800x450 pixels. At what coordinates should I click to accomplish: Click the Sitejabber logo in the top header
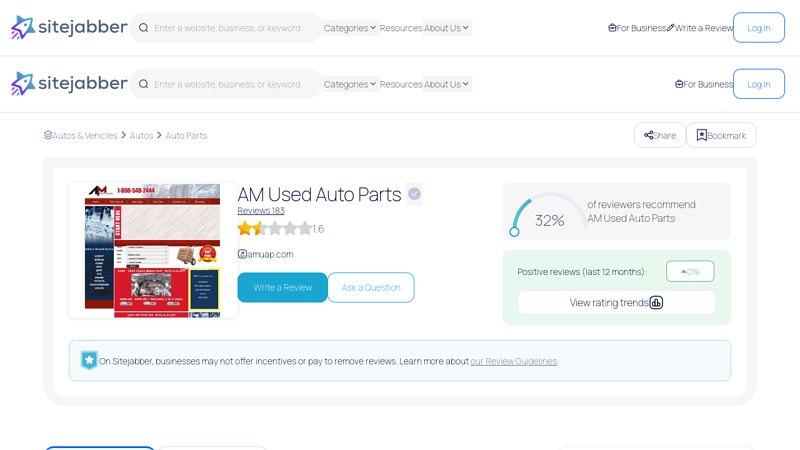pos(69,28)
